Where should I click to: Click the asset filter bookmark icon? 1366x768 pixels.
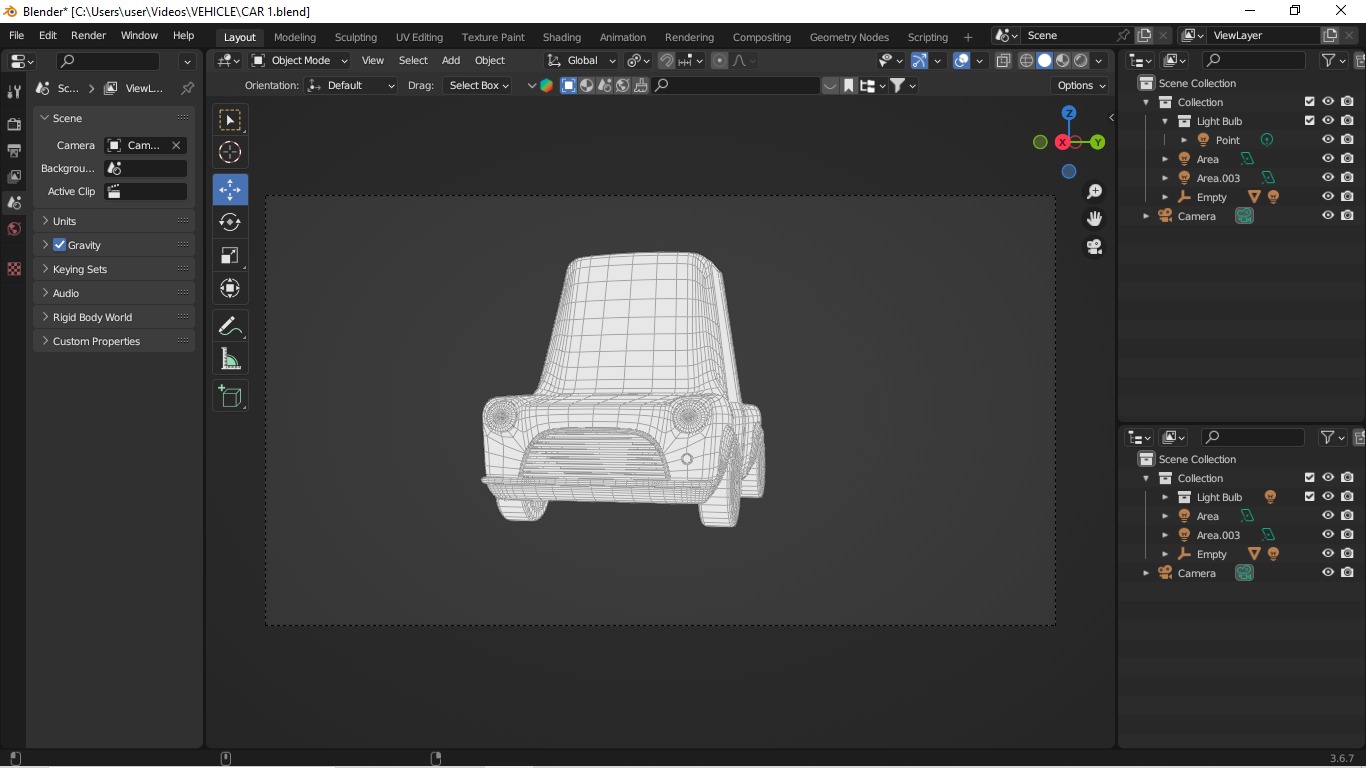point(849,85)
